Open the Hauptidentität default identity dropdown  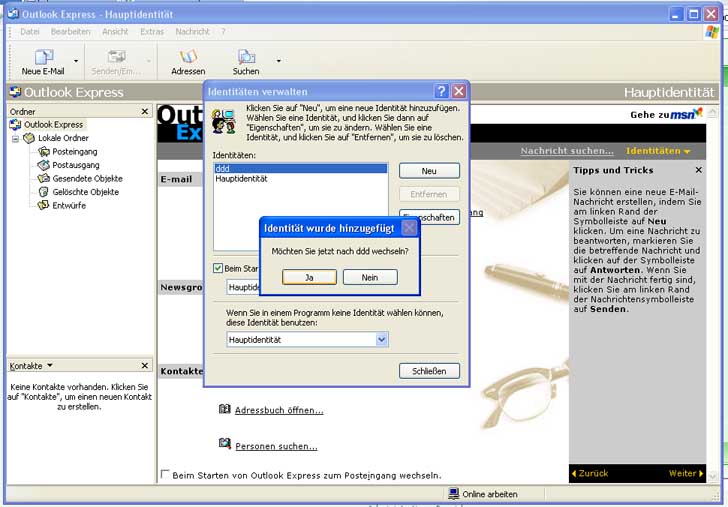point(381,340)
